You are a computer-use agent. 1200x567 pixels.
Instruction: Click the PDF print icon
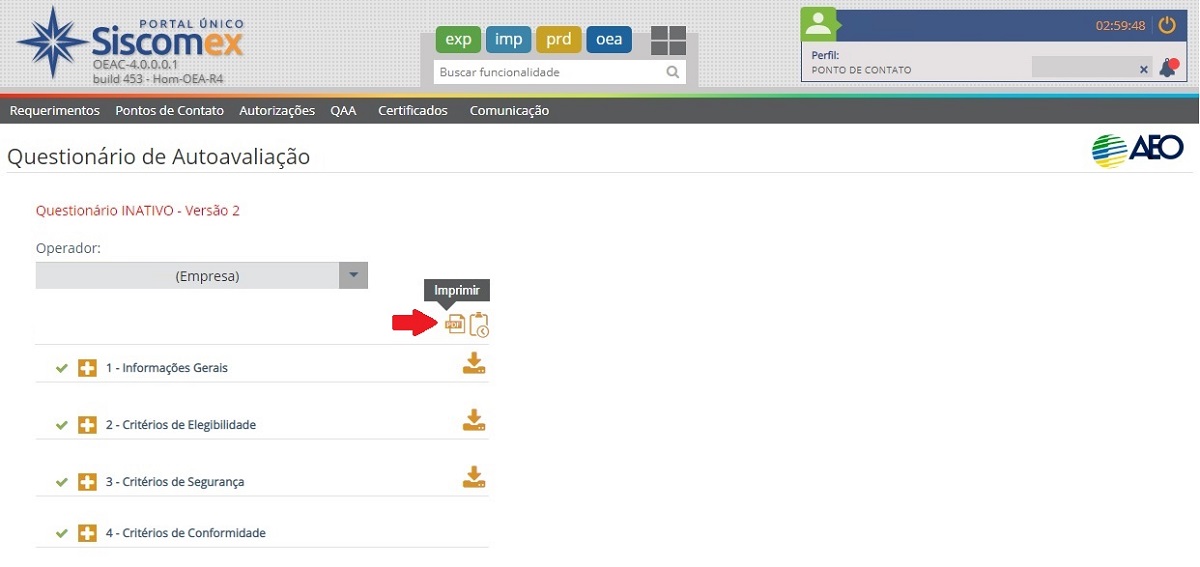click(x=455, y=324)
